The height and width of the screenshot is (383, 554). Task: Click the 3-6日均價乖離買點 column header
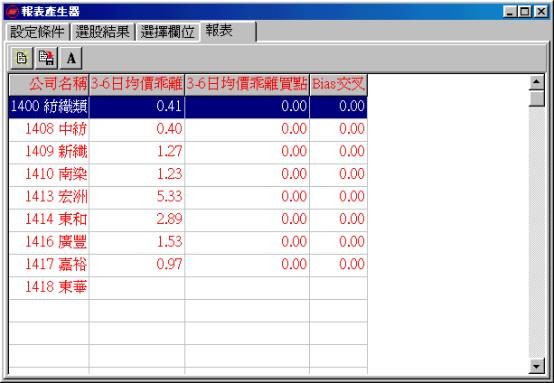pos(247,84)
